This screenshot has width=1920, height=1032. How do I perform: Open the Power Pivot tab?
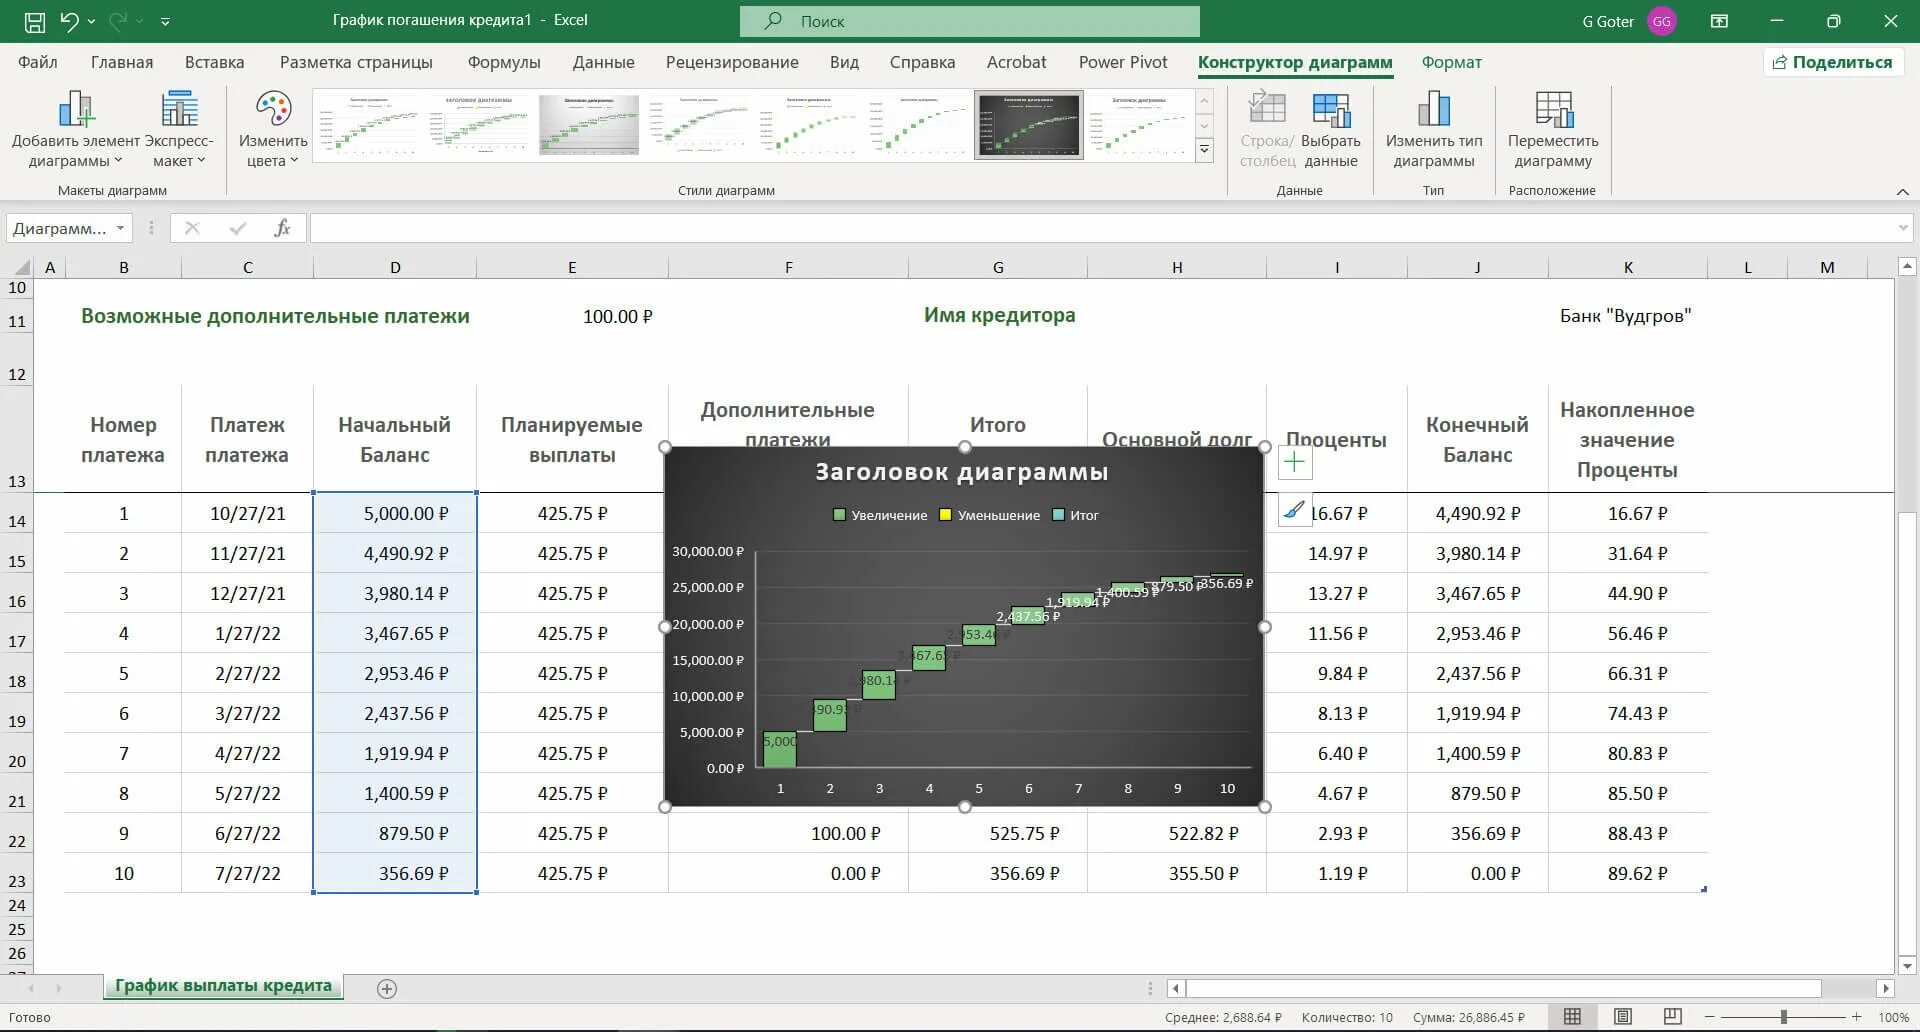[1122, 62]
